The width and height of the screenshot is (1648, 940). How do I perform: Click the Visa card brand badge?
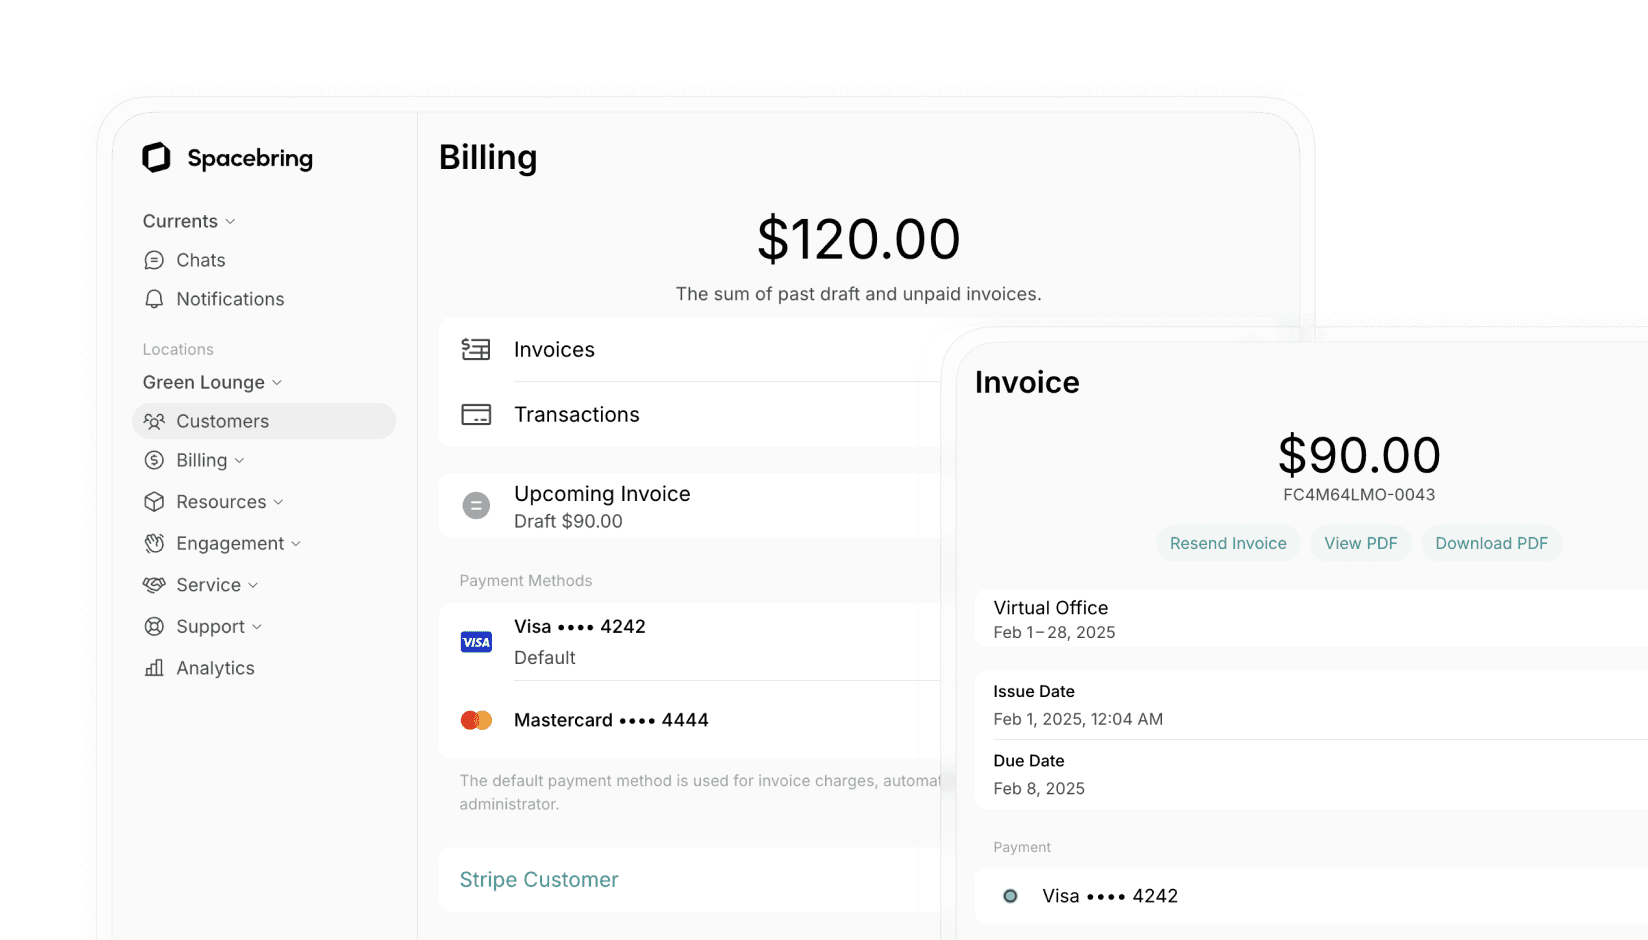[x=476, y=641]
